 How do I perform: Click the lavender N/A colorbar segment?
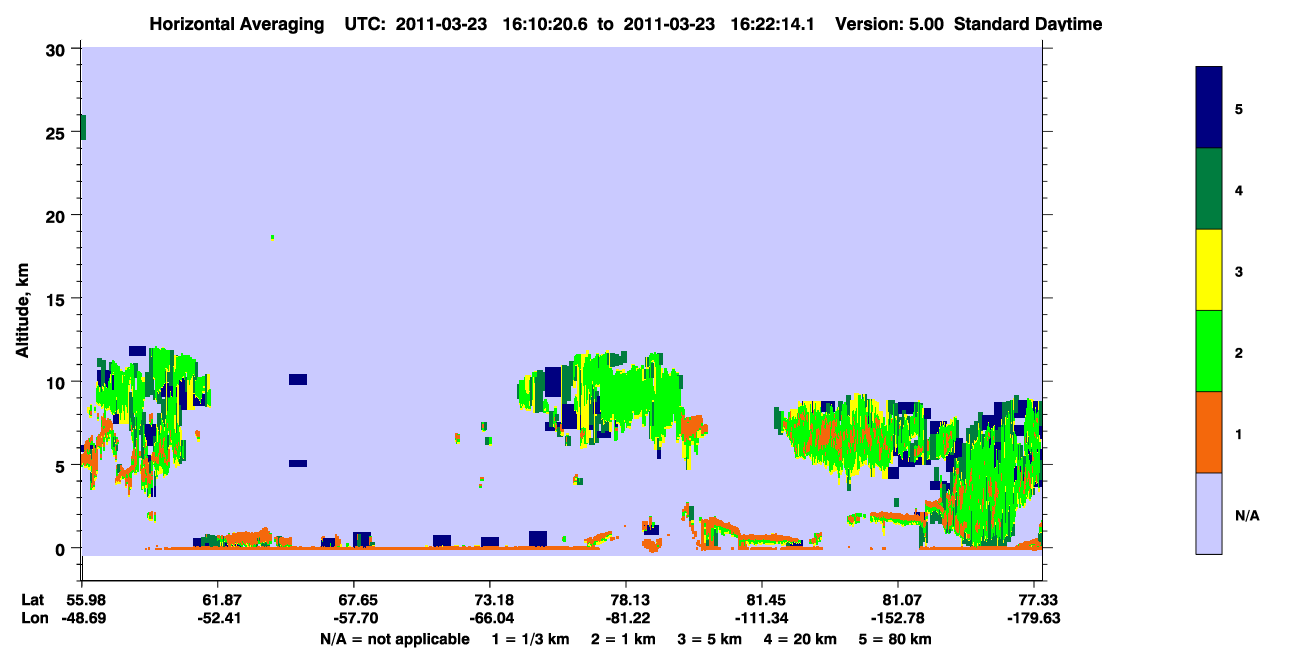pyautogui.click(x=1209, y=513)
